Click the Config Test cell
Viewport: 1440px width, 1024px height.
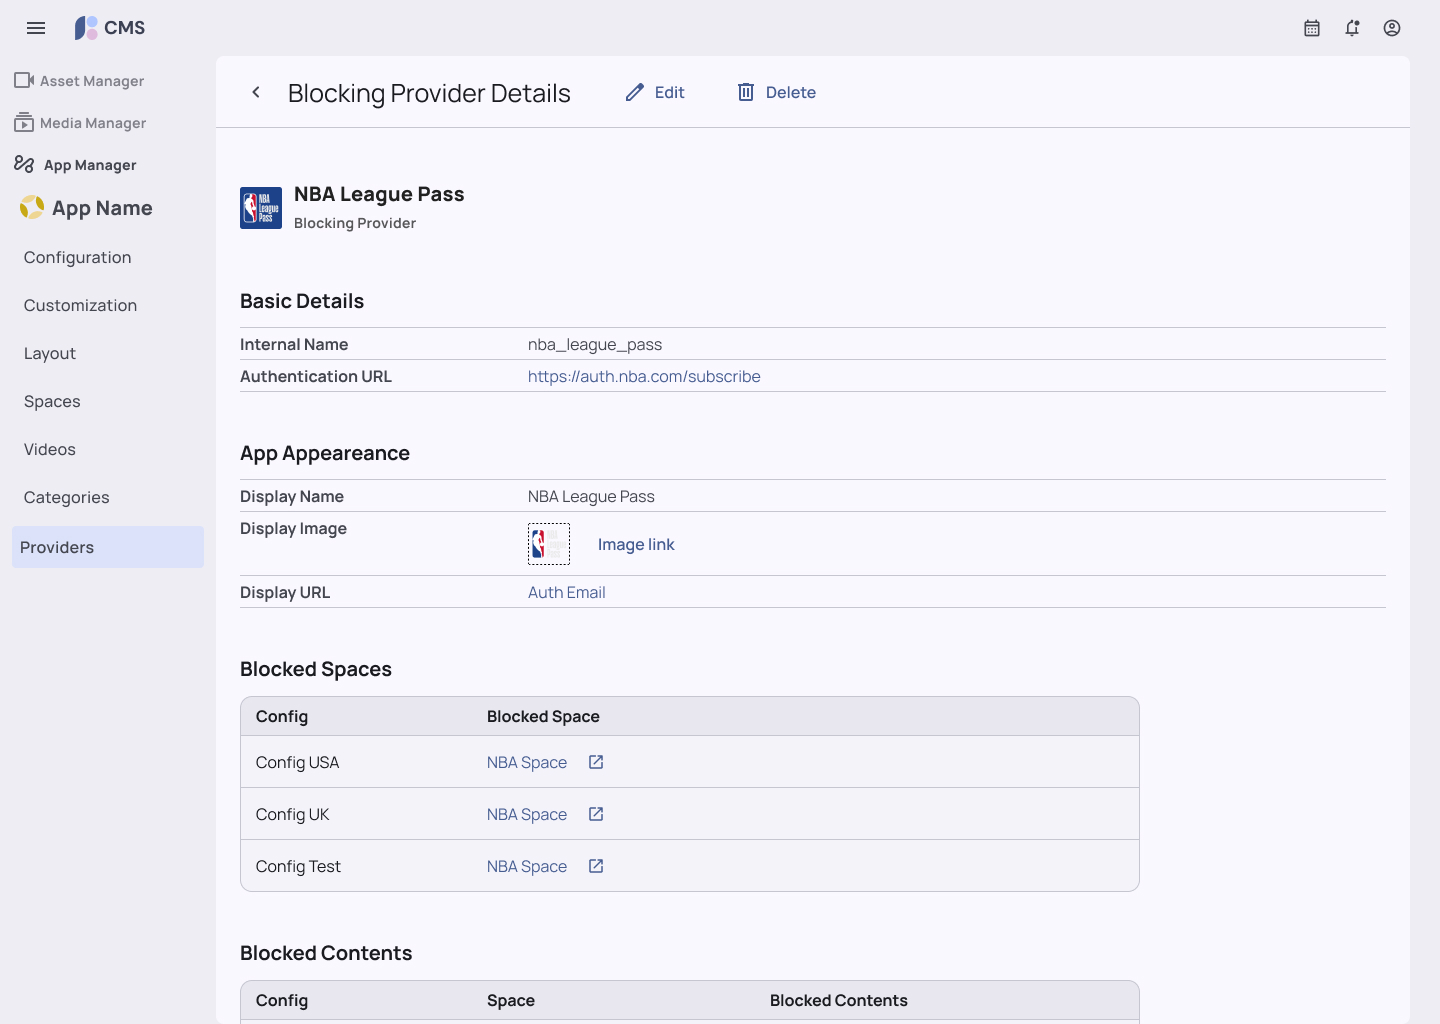[x=298, y=866]
